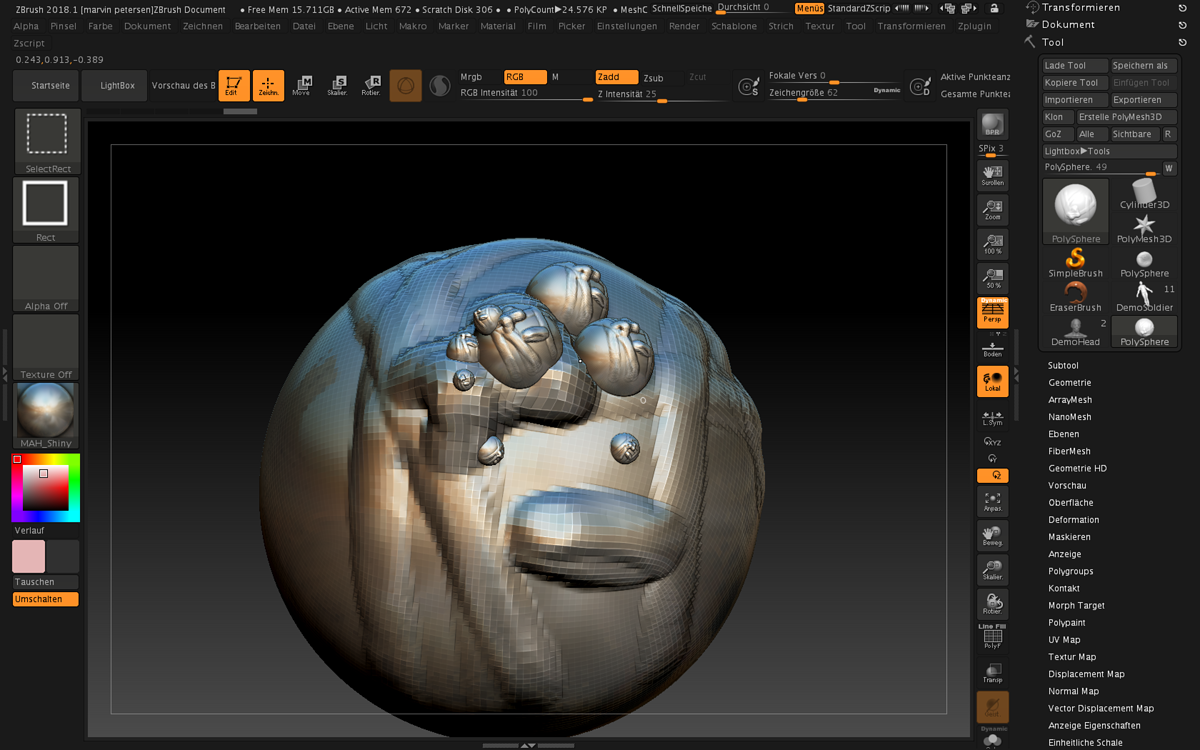Toggle Persp perspective view
Viewport: 1200px width, 750px height.
(992, 312)
